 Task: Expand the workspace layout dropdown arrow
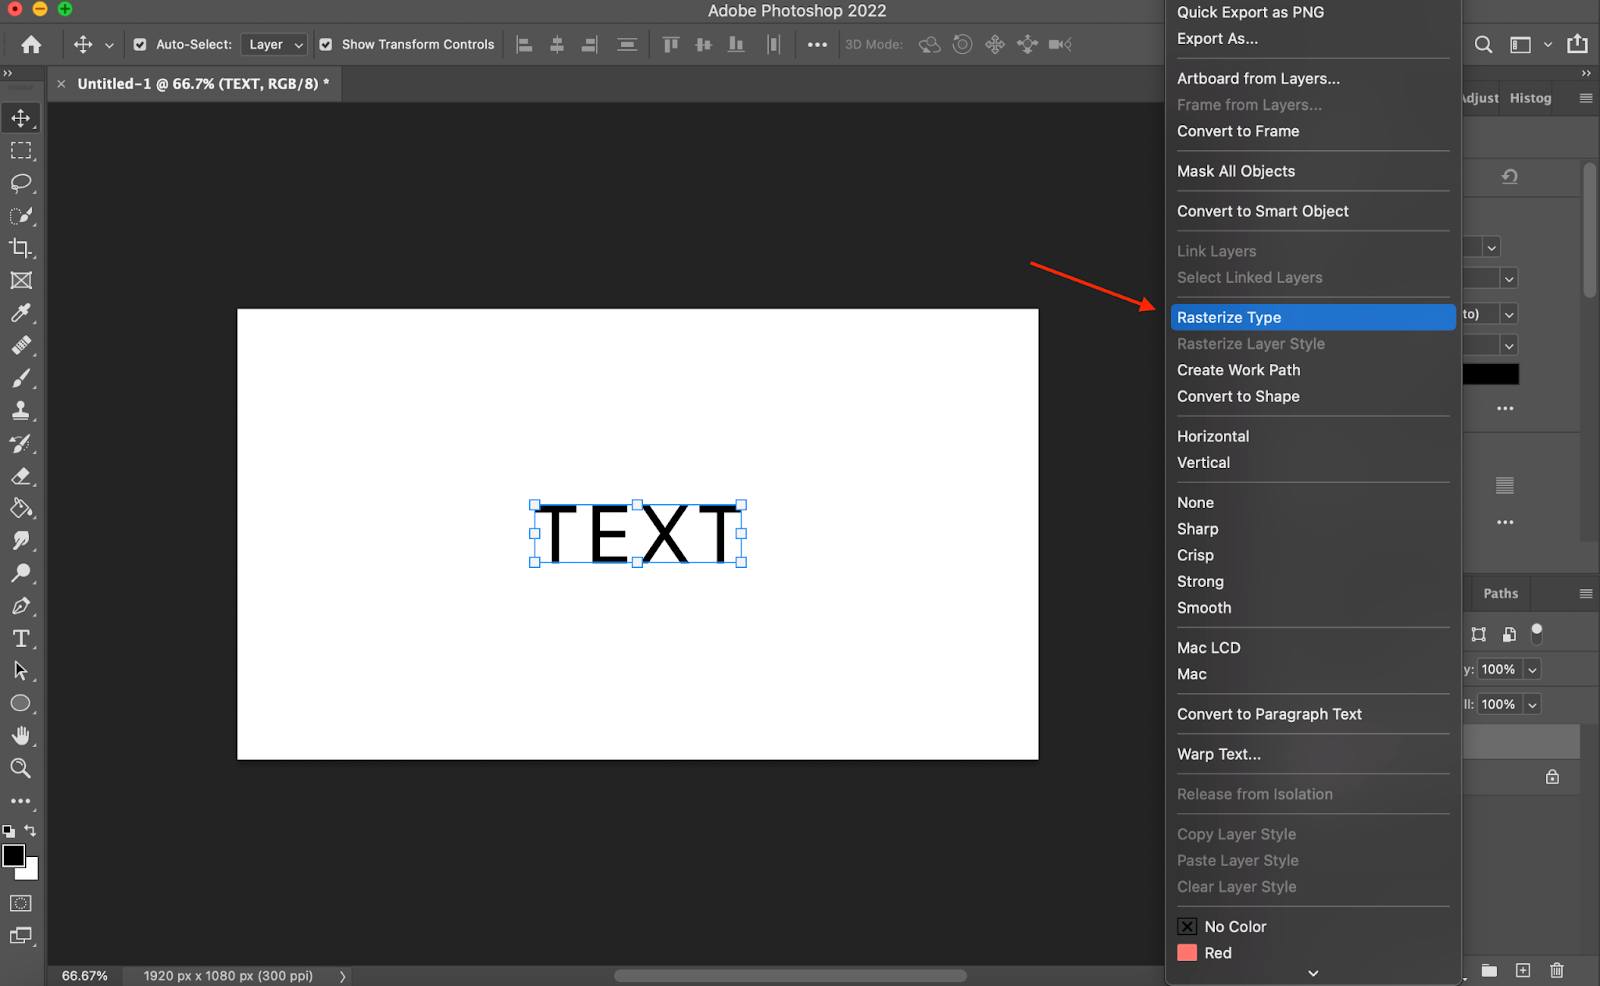click(x=1547, y=45)
